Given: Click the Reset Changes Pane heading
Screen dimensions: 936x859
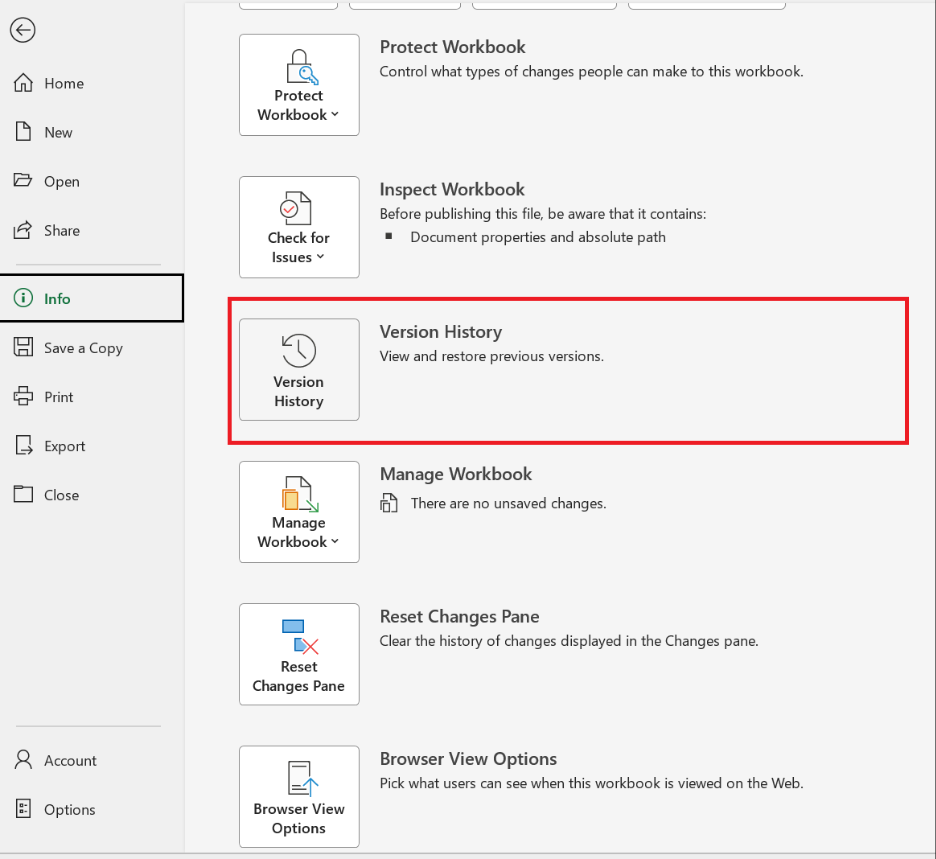Looking at the screenshot, I should point(459,617).
